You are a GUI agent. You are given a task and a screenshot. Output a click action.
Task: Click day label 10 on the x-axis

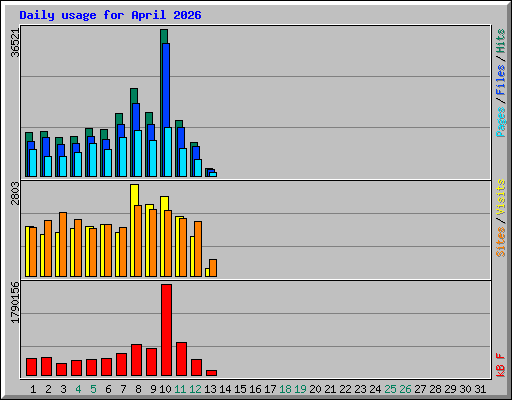(x=165, y=389)
